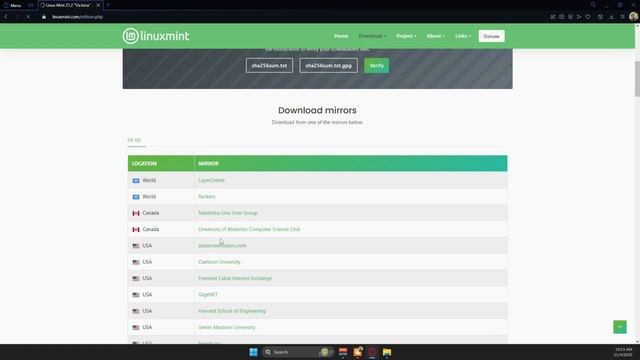Go to Home in site navigation
The width and height of the screenshot is (640, 360).
click(x=341, y=36)
